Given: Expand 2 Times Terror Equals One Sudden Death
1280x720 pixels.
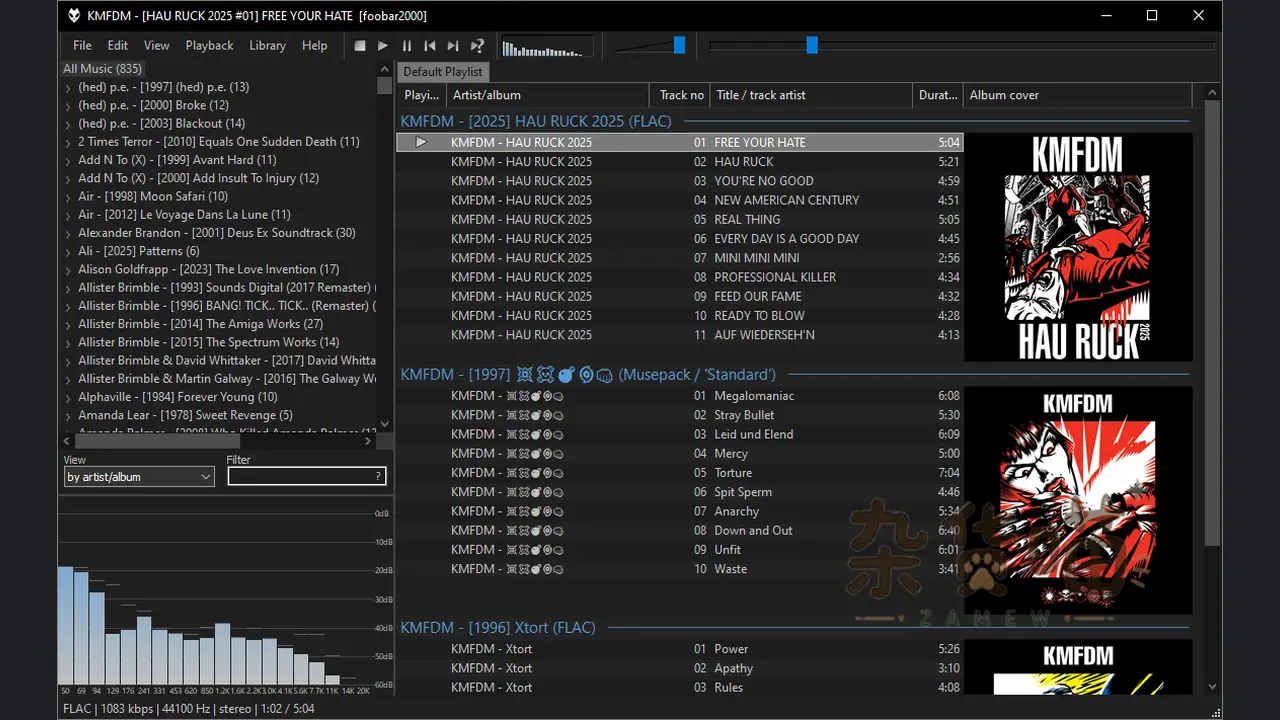Looking at the screenshot, I should [68, 143].
